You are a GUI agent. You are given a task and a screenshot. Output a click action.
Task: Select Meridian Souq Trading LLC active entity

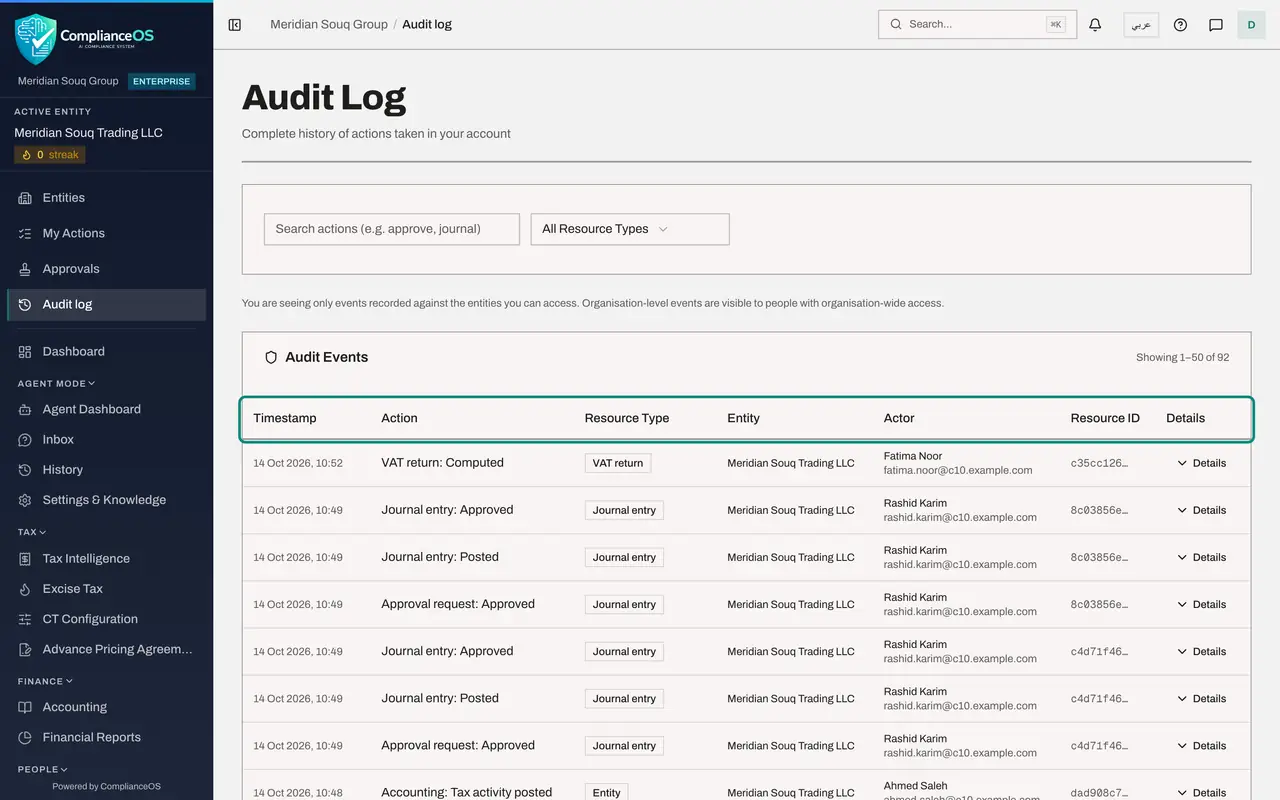tap(88, 133)
